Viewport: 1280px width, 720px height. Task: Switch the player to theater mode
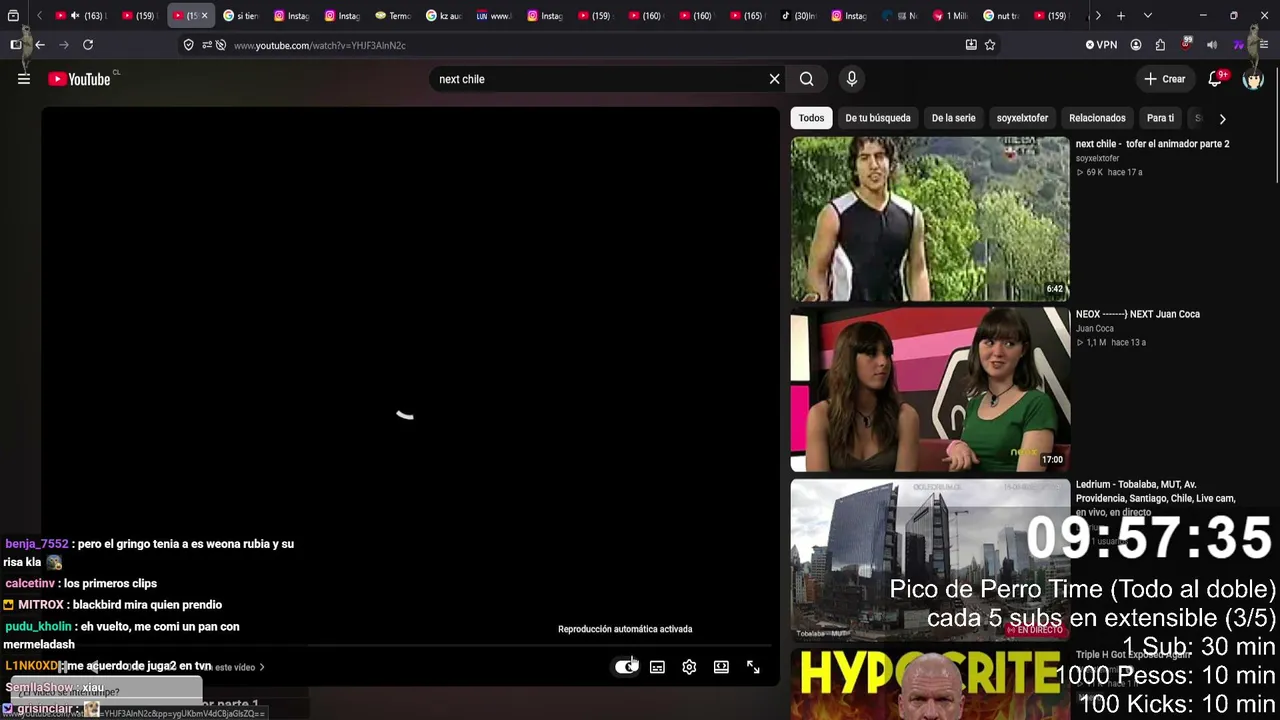[721, 667]
